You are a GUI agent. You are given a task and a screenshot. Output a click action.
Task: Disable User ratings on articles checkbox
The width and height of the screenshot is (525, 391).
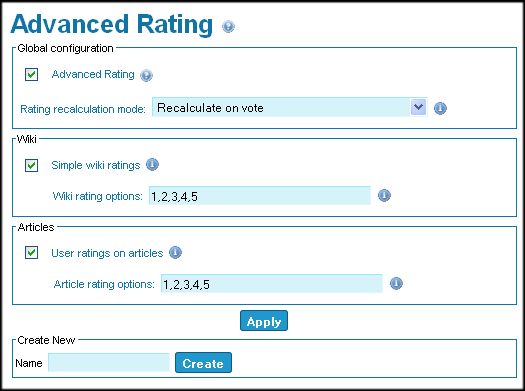tap(31, 253)
